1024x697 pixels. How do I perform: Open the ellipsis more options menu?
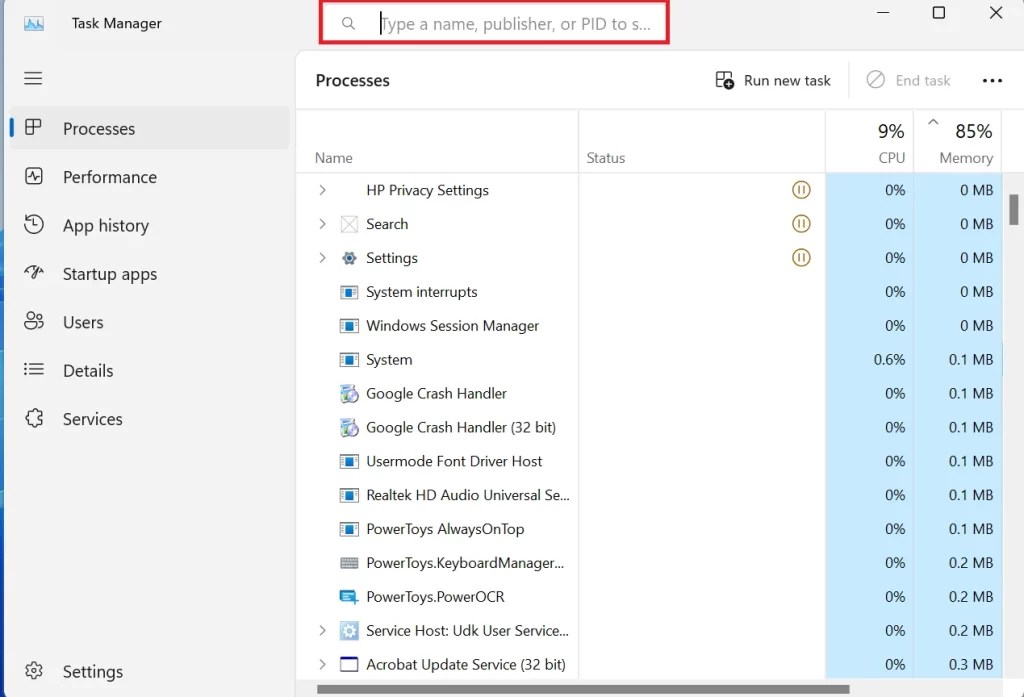point(991,80)
